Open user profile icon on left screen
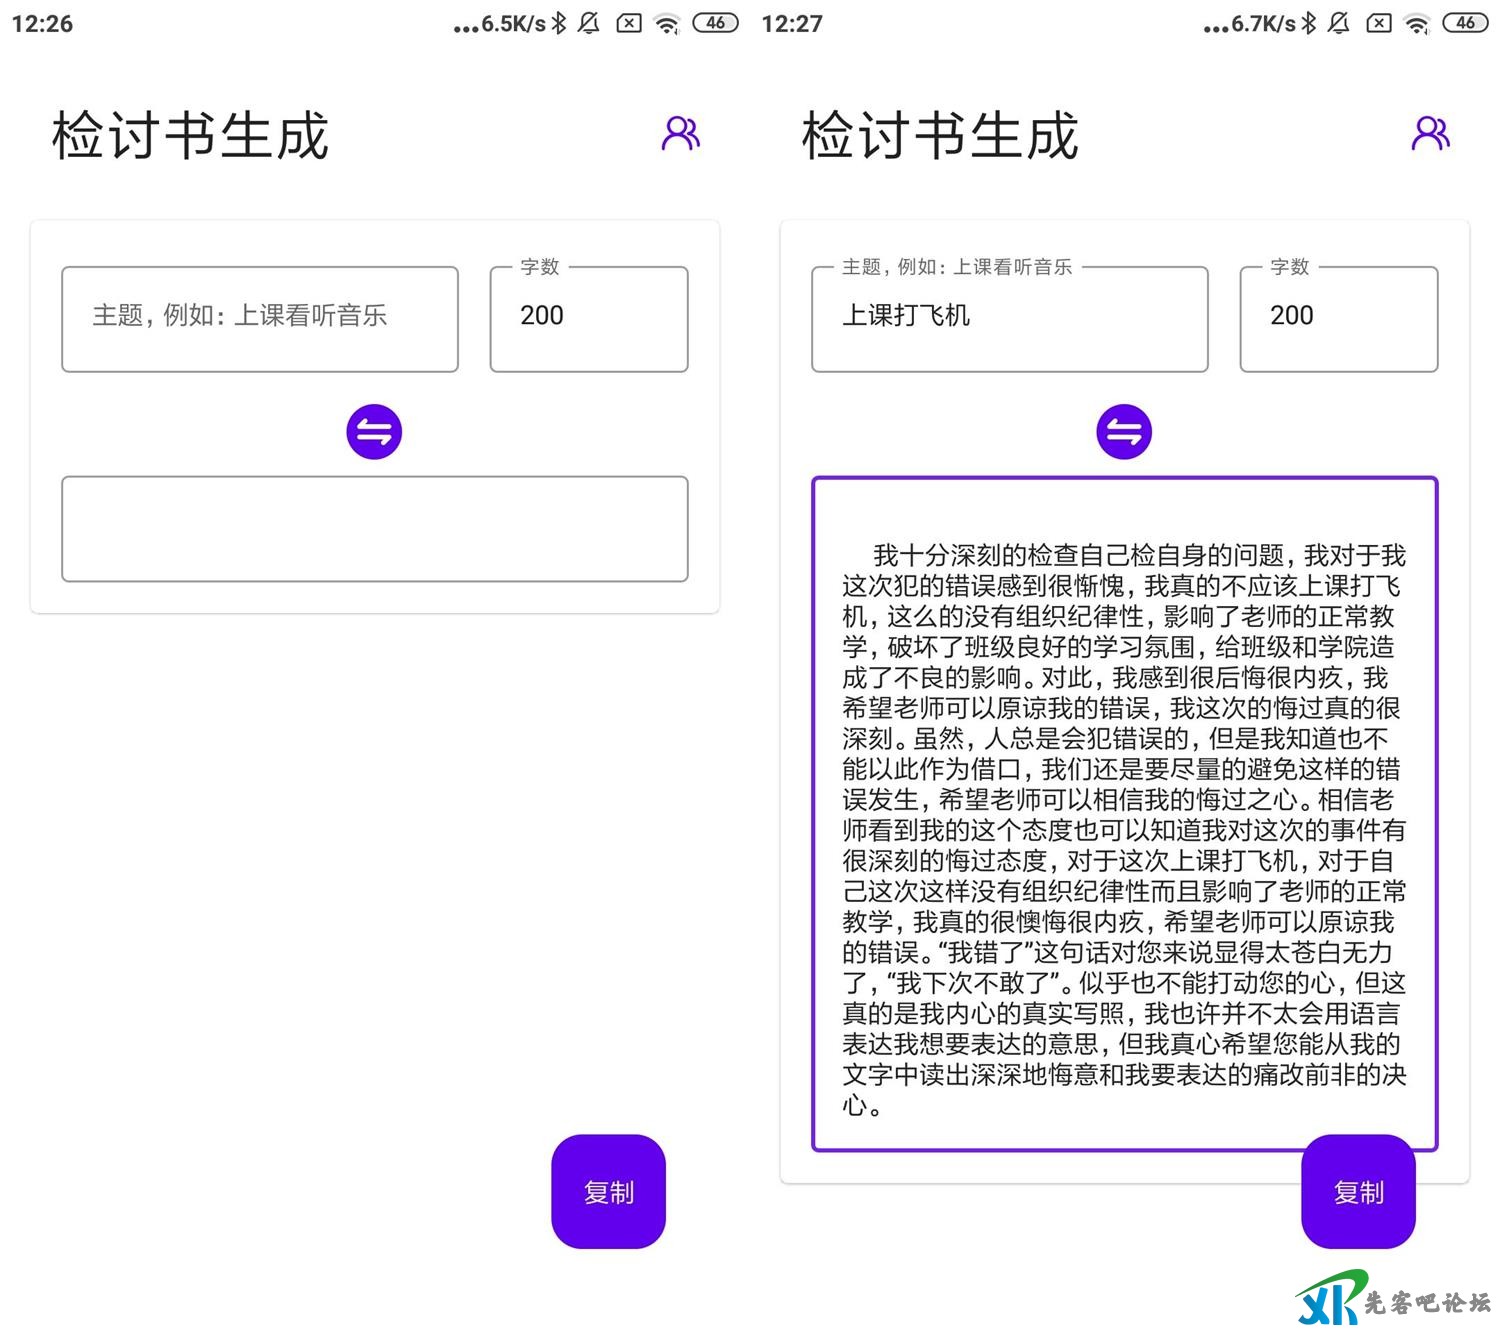 tap(681, 133)
